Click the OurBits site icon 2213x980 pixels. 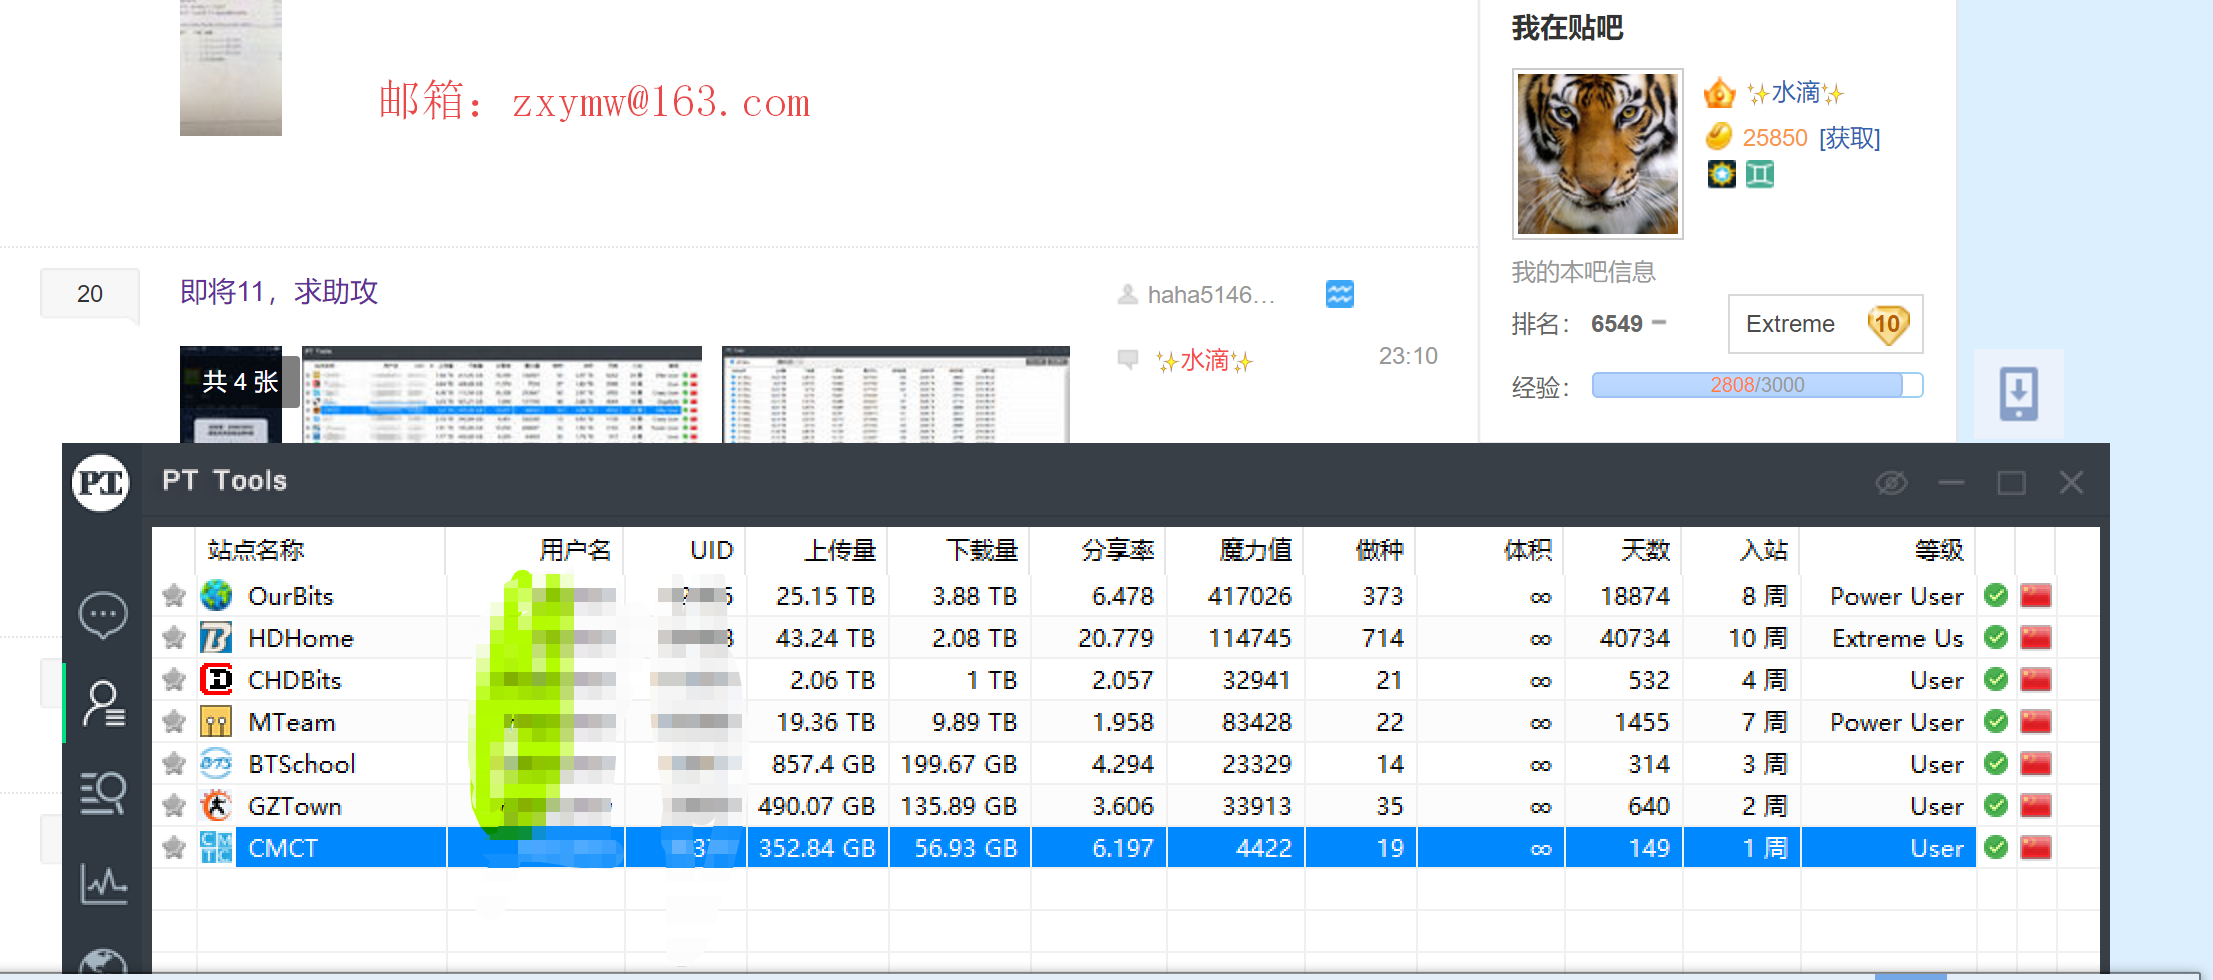pyautogui.click(x=216, y=596)
